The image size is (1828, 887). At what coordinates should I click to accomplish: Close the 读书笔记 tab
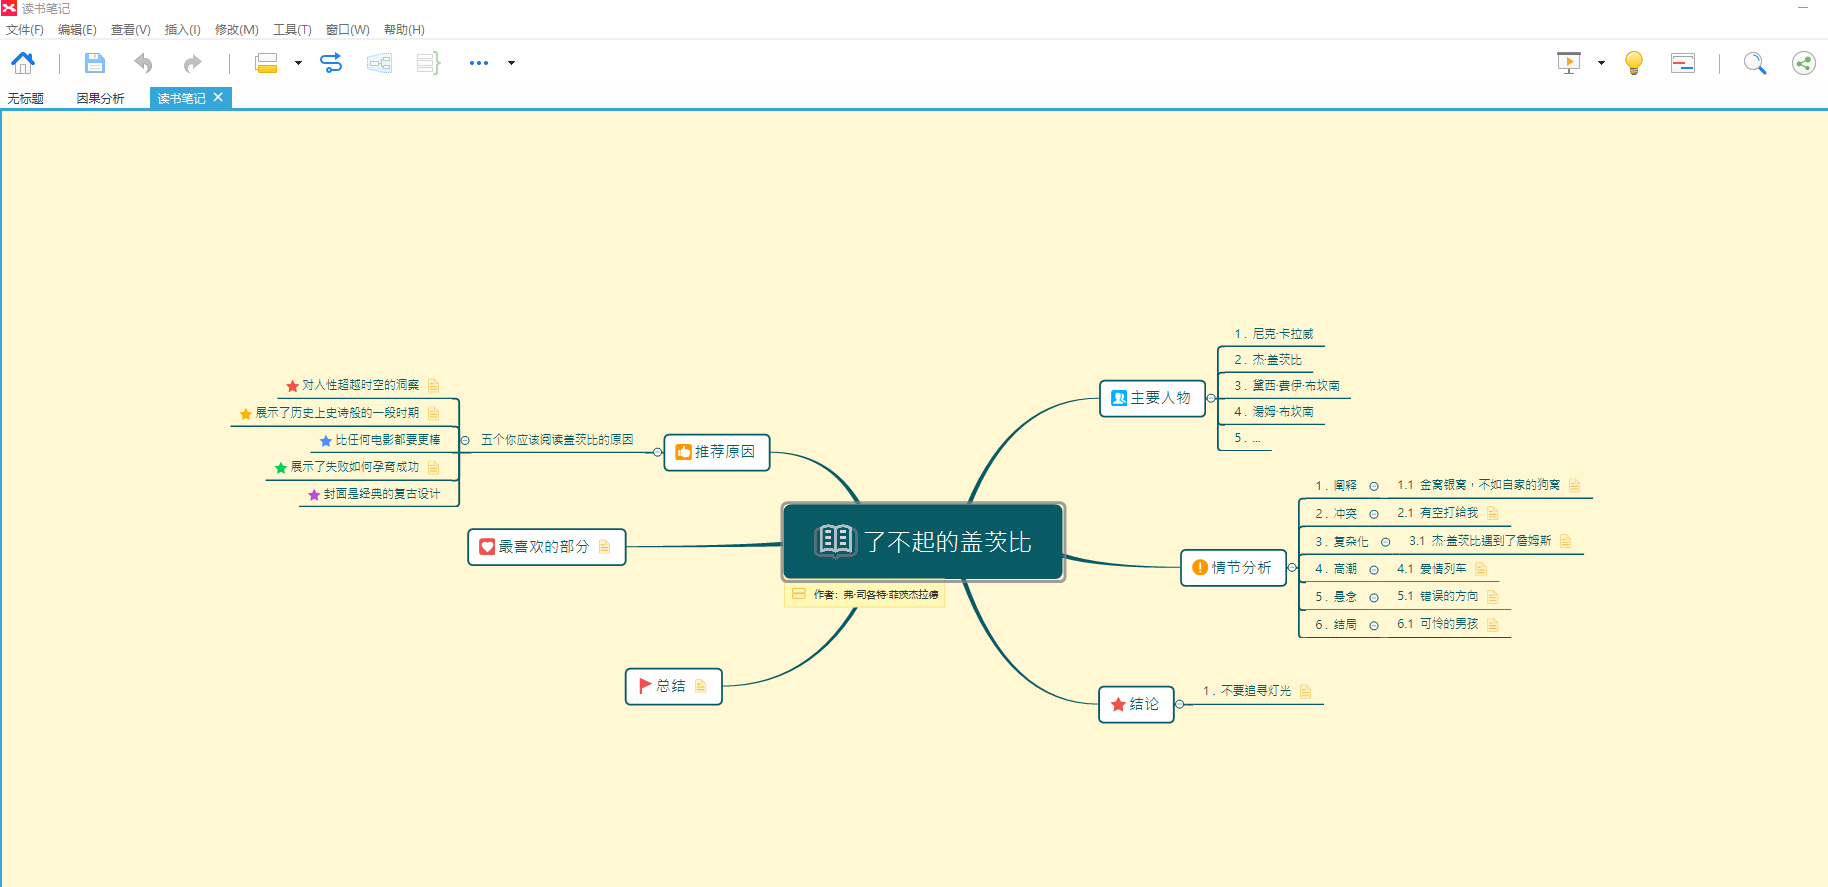click(218, 97)
